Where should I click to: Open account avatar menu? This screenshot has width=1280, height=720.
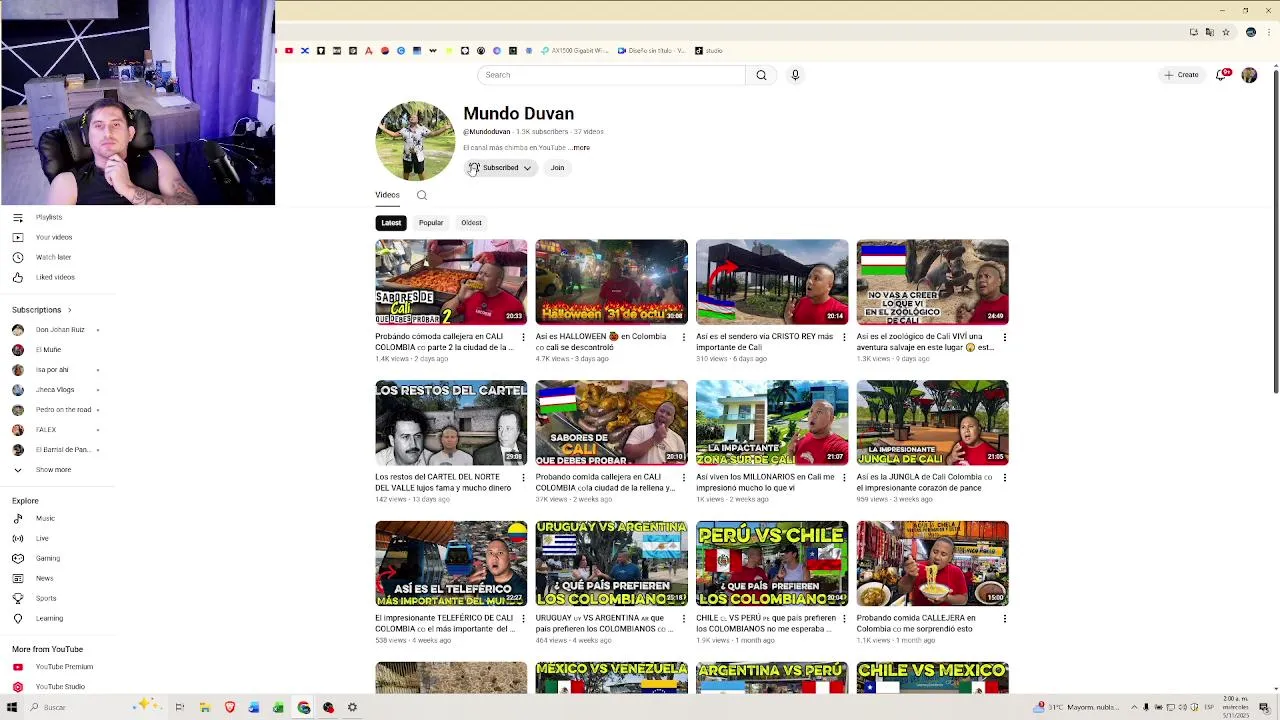click(x=1249, y=75)
